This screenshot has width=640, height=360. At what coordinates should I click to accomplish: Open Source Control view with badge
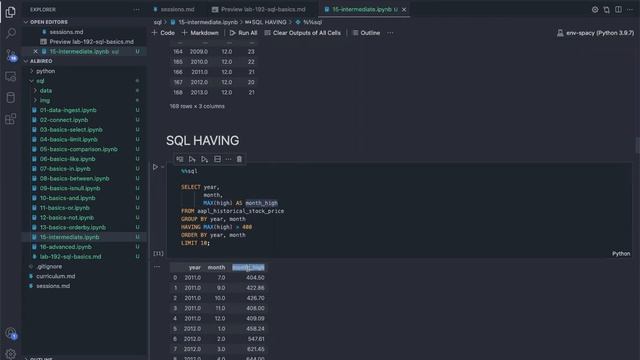11,55
